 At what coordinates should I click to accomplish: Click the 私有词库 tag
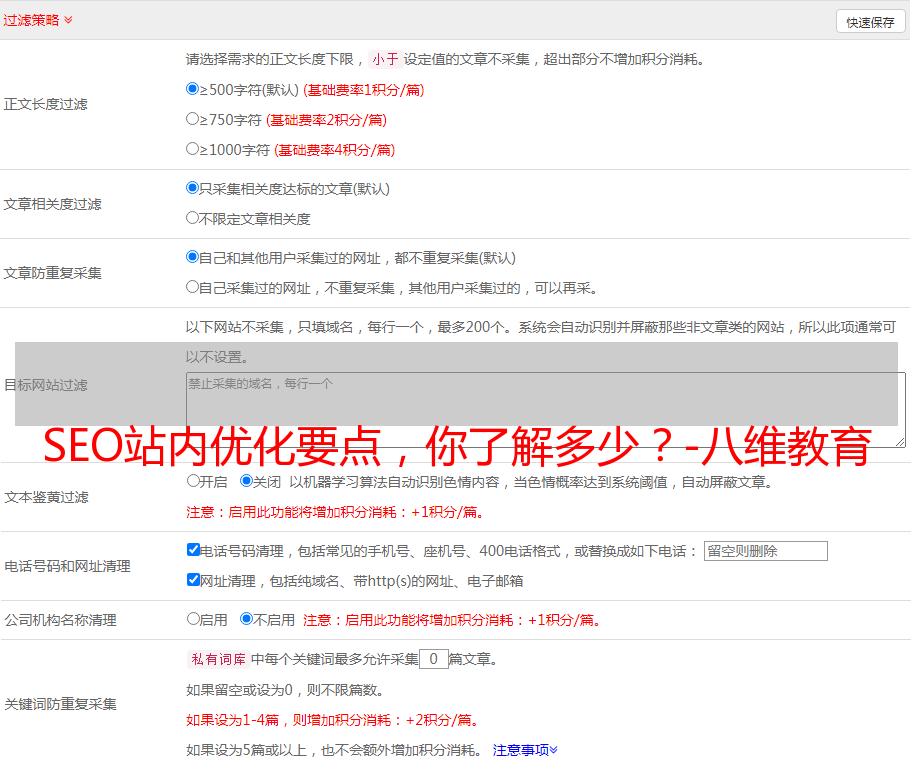point(218,659)
